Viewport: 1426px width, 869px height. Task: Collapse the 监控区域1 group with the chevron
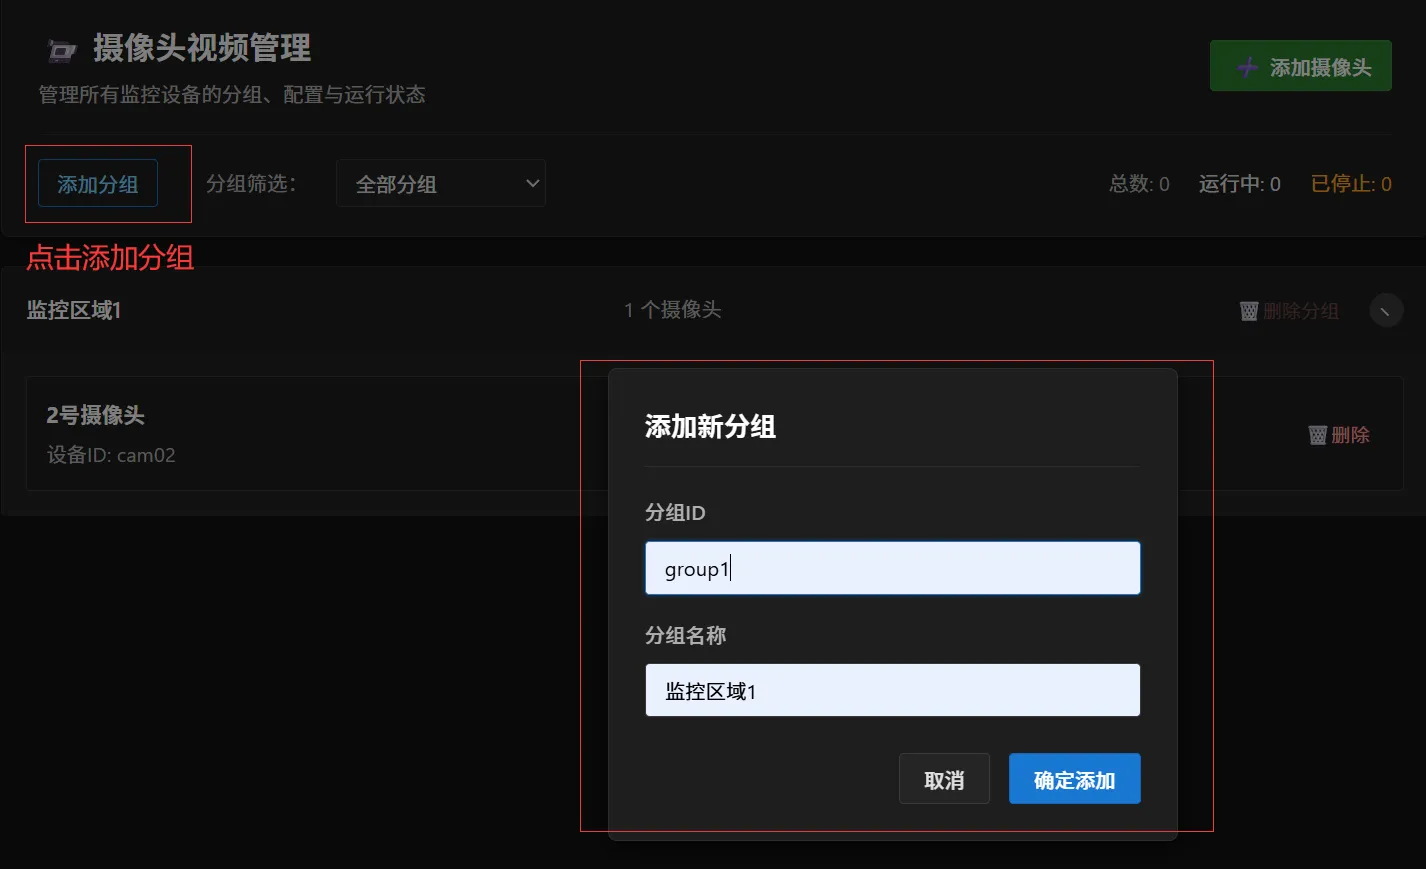(x=1385, y=311)
